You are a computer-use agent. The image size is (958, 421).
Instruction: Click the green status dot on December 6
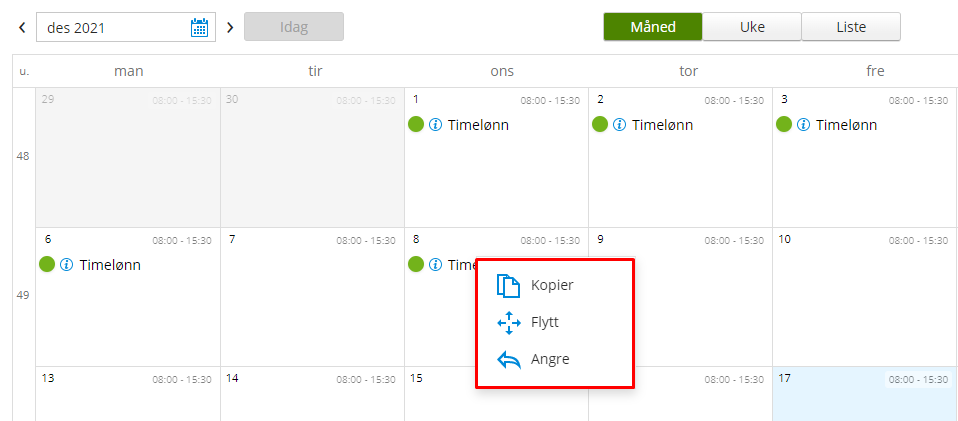(47, 265)
